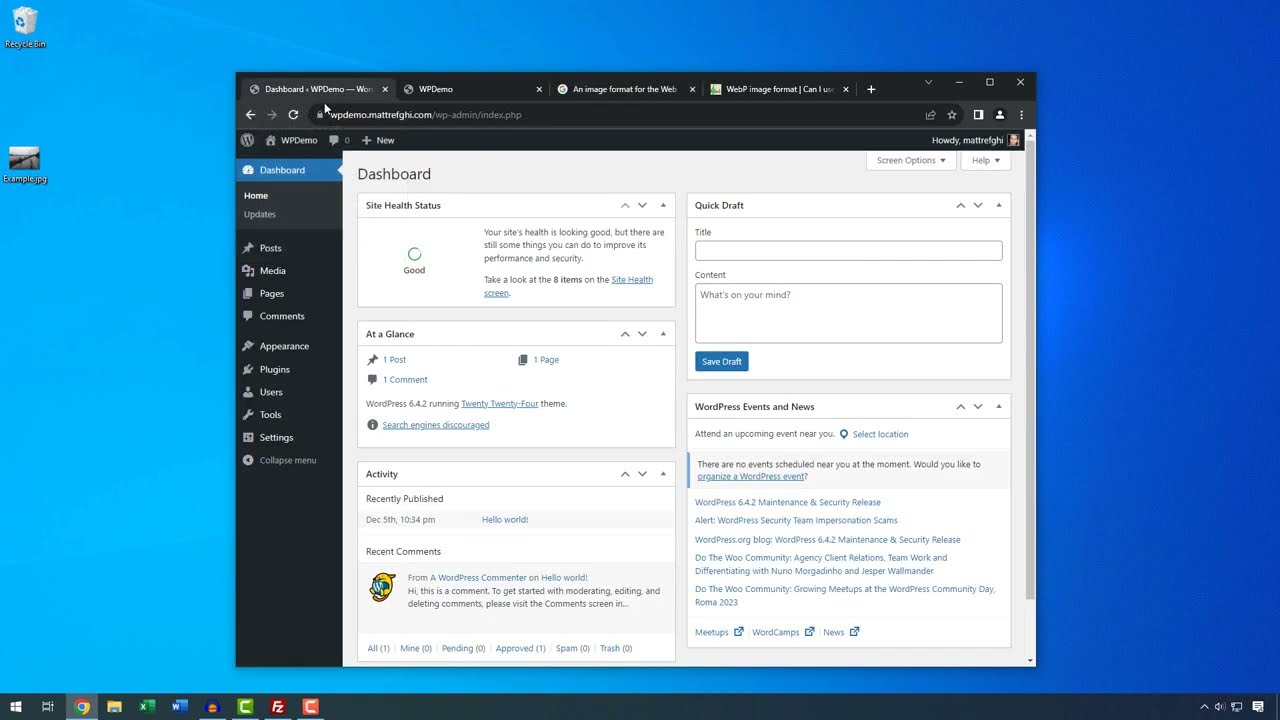The height and width of the screenshot is (720, 1280).
Task: Open Screen Options dropdown
Action: click(910, 160)
